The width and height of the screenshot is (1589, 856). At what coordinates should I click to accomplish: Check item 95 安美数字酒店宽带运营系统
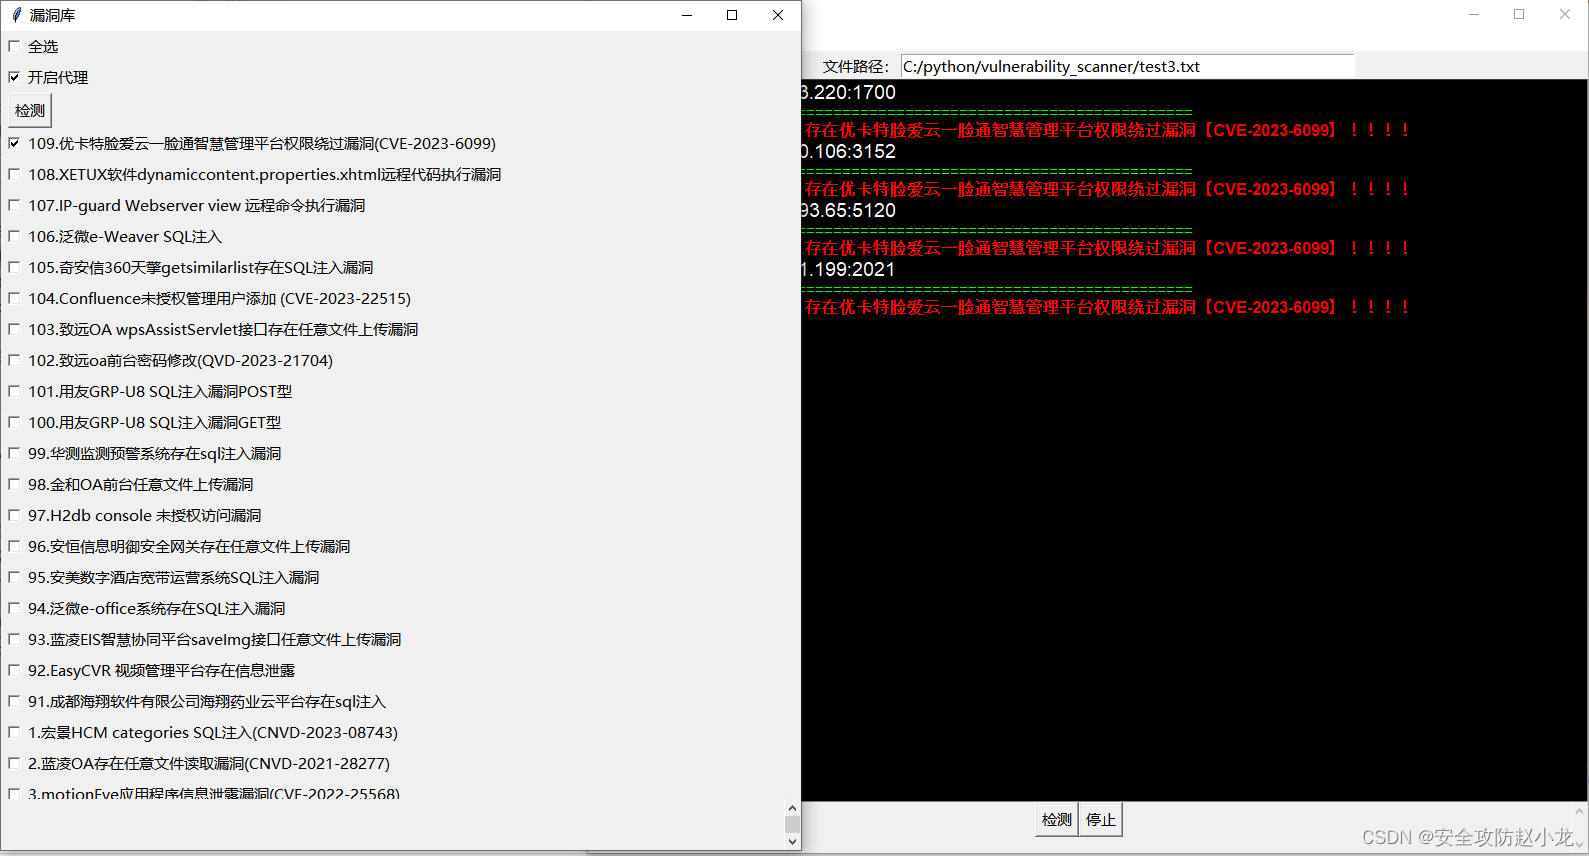(x=14, y=577)
